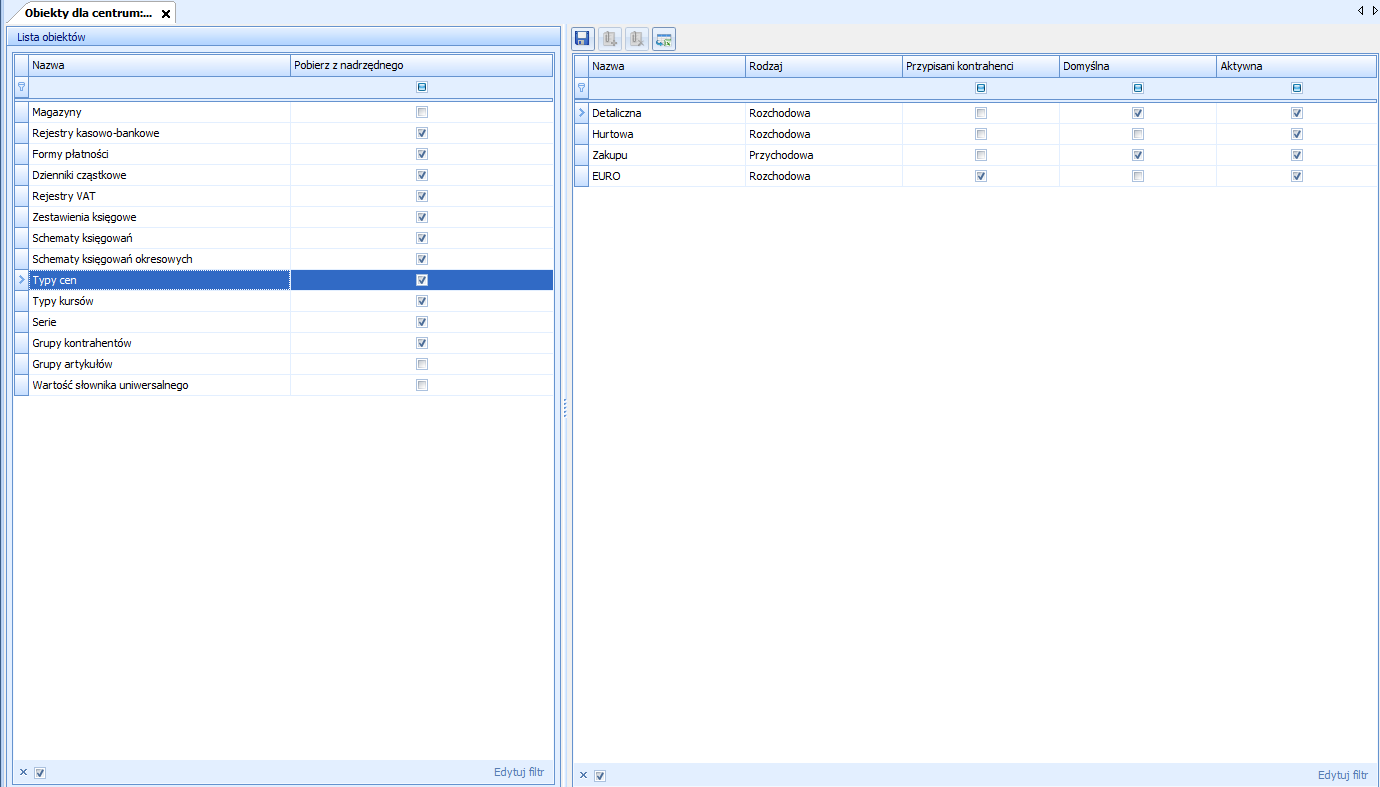Switch to Obiekty dla centrum tab

click(x=88, y=14)
